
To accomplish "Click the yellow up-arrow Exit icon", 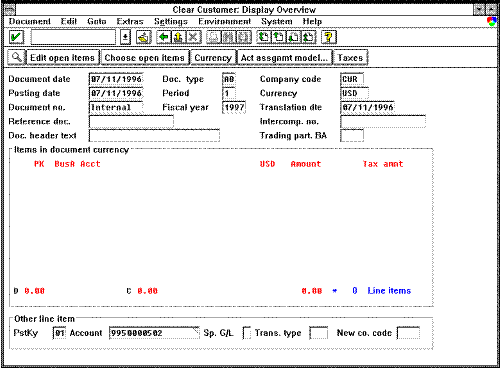I will [x=178, y=37].
